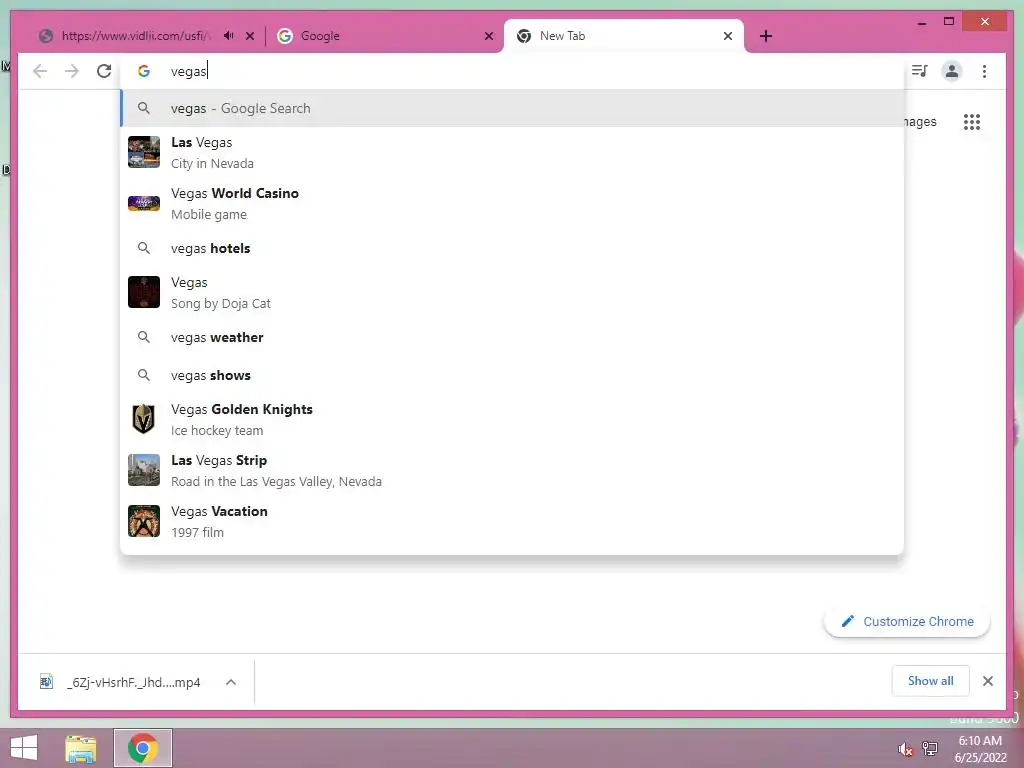The width and height of the screenshot is (1024, 768).
Task: Click the network tray icon
Action: pos(930,748)
